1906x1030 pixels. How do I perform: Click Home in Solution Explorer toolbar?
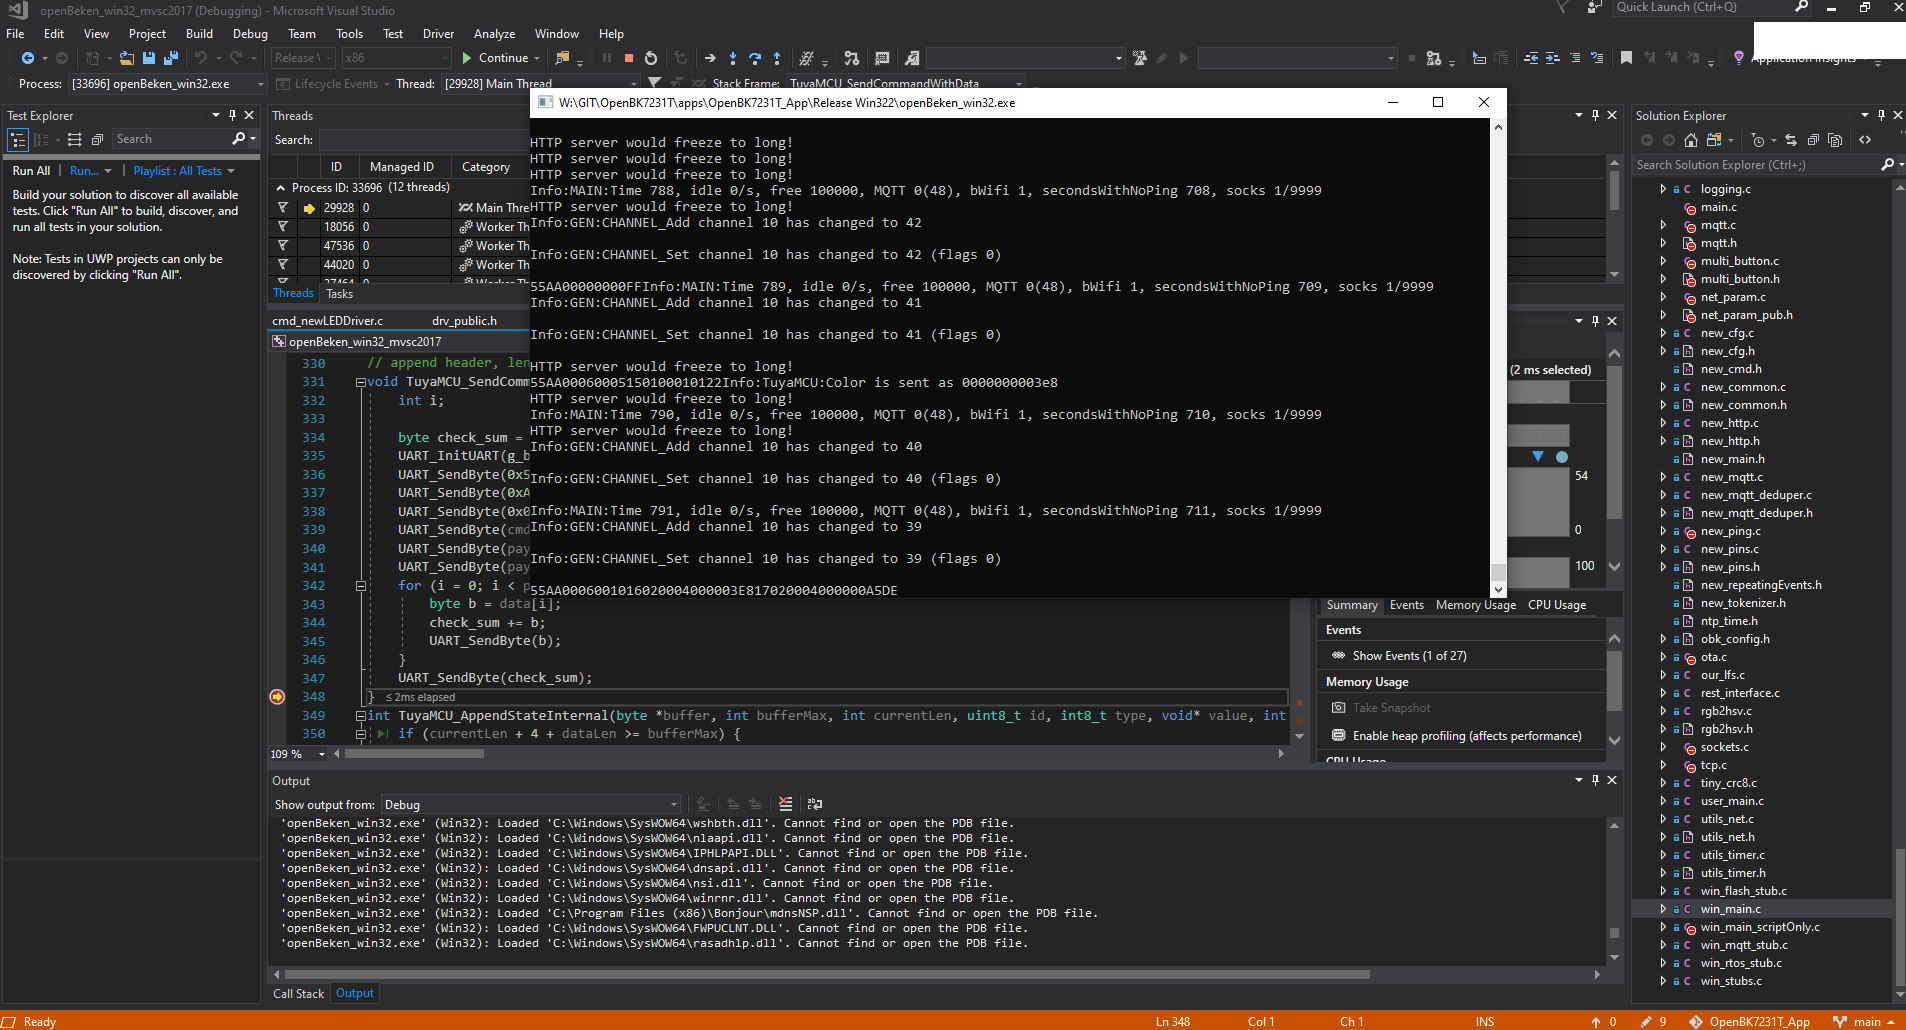pyautogui.click(x=1691, y=140)
